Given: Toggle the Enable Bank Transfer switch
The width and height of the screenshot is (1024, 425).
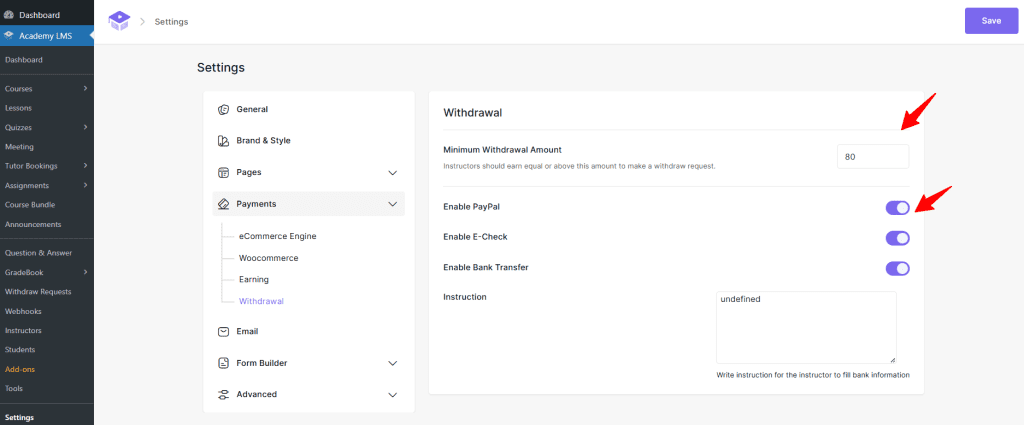Looking at the screenshot, I should point(897,268).
